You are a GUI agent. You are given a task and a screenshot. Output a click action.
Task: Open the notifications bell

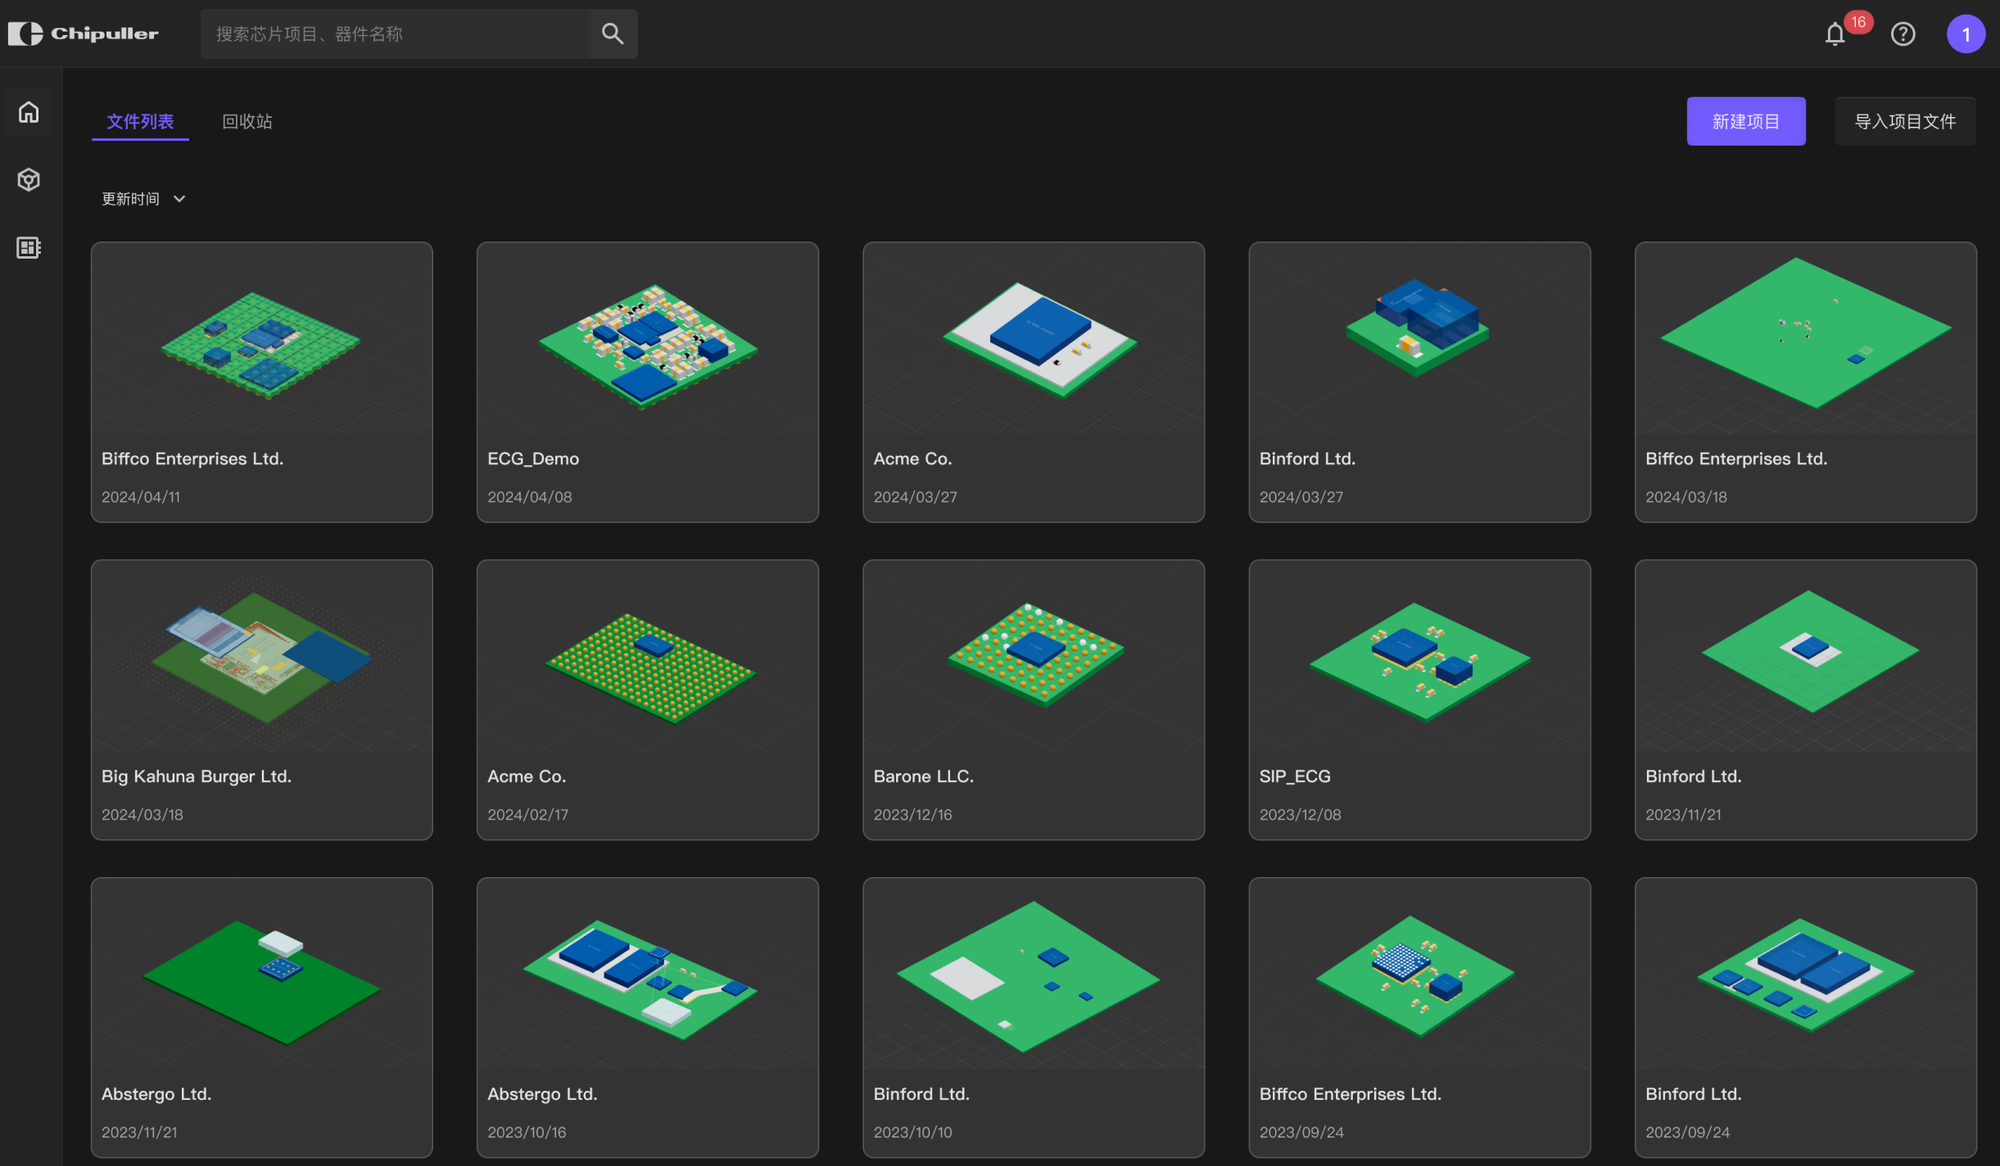tap(1835, 34)
